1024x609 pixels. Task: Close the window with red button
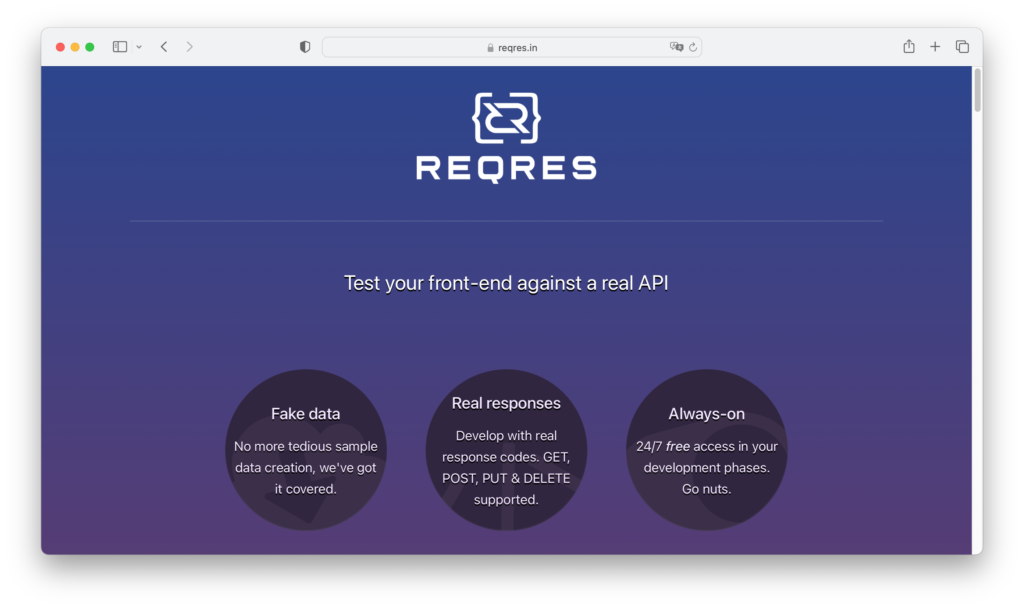(x=60, y=47)
